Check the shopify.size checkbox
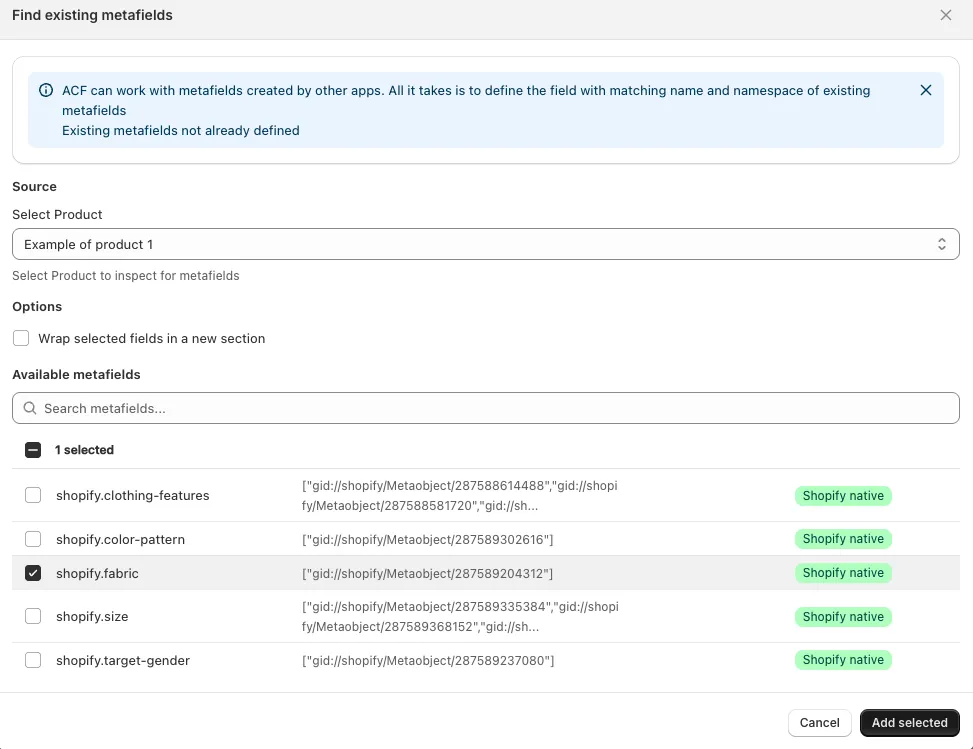Screen dimensions: 973x749 point(33,616)
